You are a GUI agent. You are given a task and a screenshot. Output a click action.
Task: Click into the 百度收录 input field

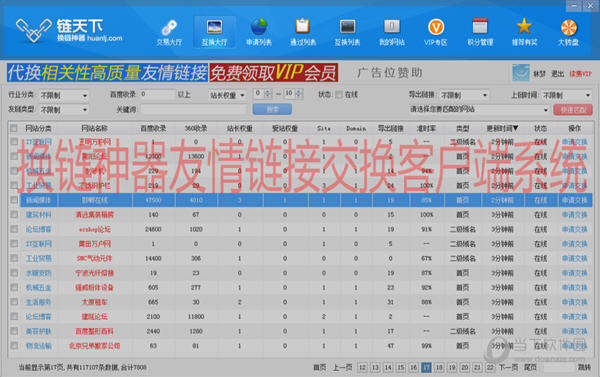click(158, 95)
